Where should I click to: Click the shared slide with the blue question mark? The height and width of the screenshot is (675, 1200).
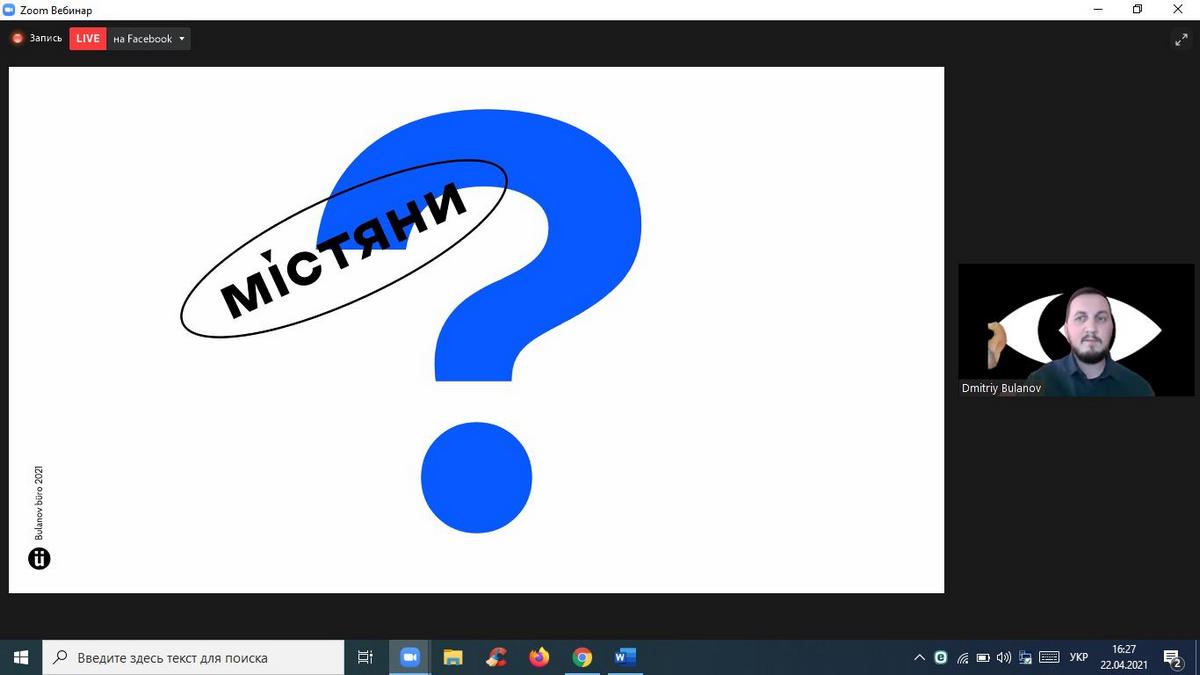[x=476, y=330]
